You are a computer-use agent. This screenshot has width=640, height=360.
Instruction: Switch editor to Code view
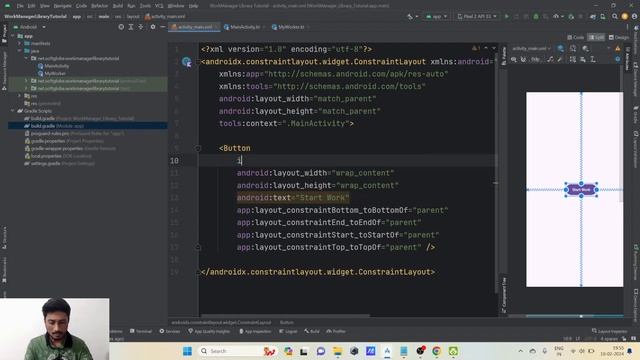click(x=576, y=37)
